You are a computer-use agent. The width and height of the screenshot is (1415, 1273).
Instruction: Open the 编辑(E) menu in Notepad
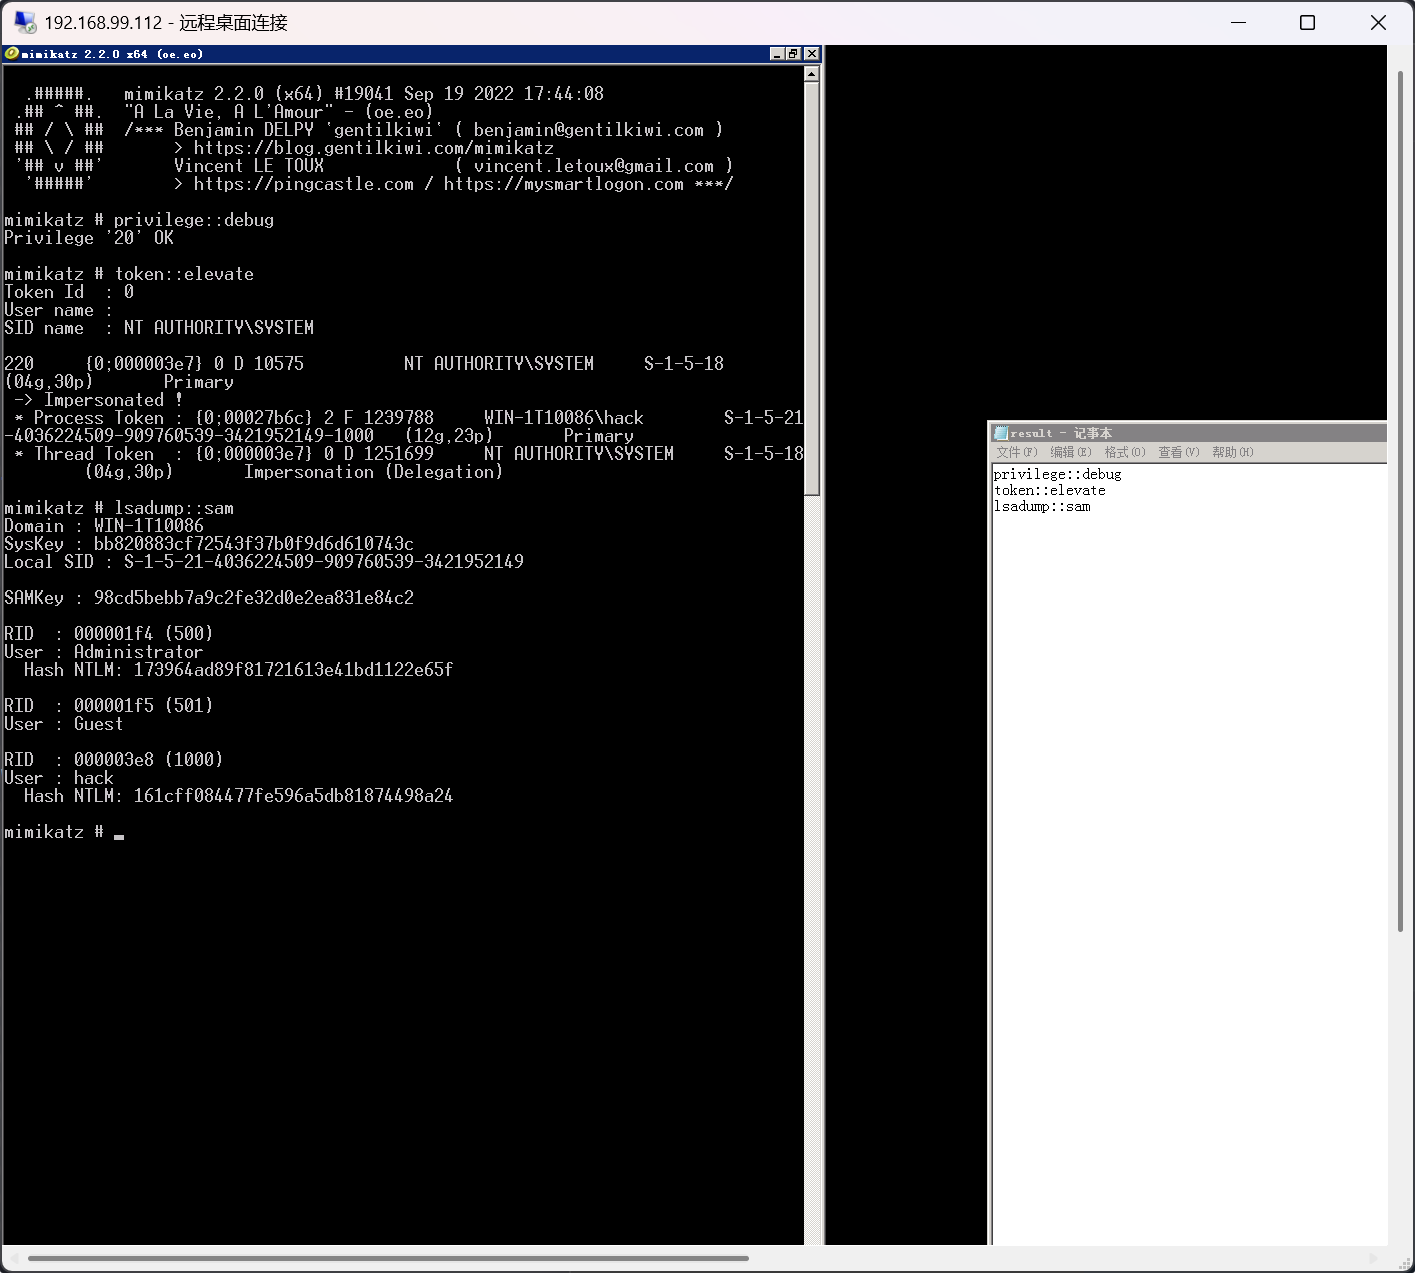click(x=1071, y=452)
